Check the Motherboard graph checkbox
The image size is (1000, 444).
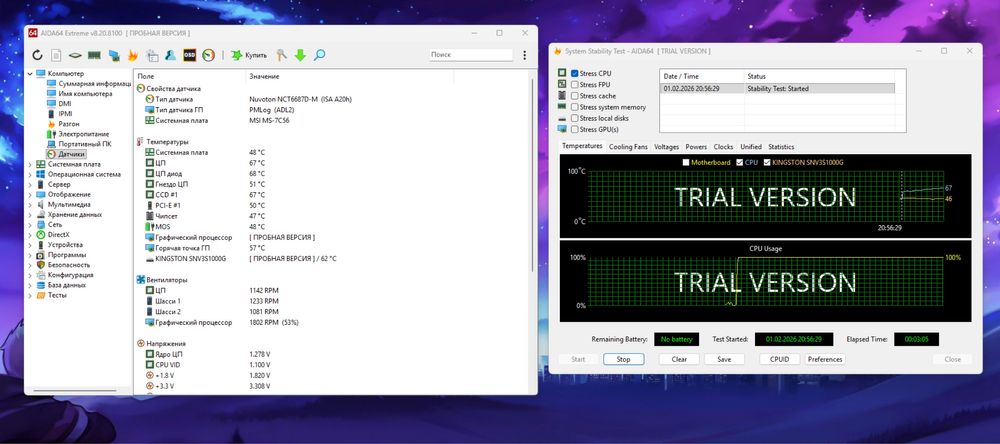pyautogui.click(x=686, y=163)
